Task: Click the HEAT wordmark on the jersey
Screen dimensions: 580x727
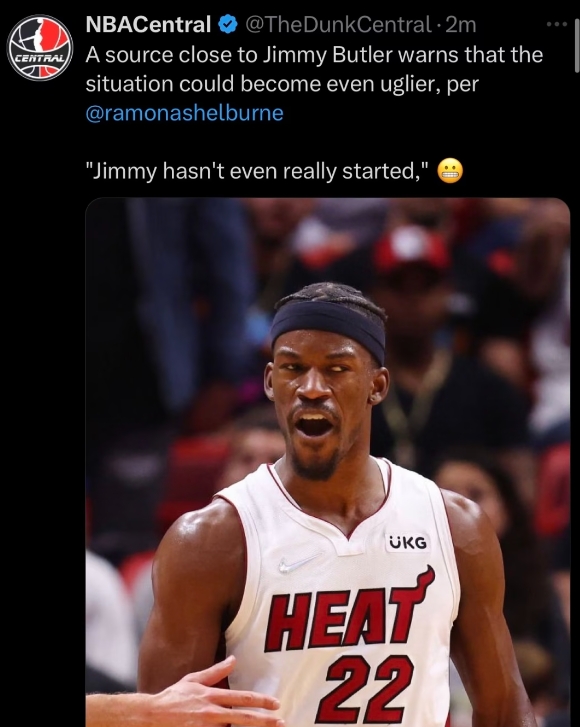Action: click(350, 610)
